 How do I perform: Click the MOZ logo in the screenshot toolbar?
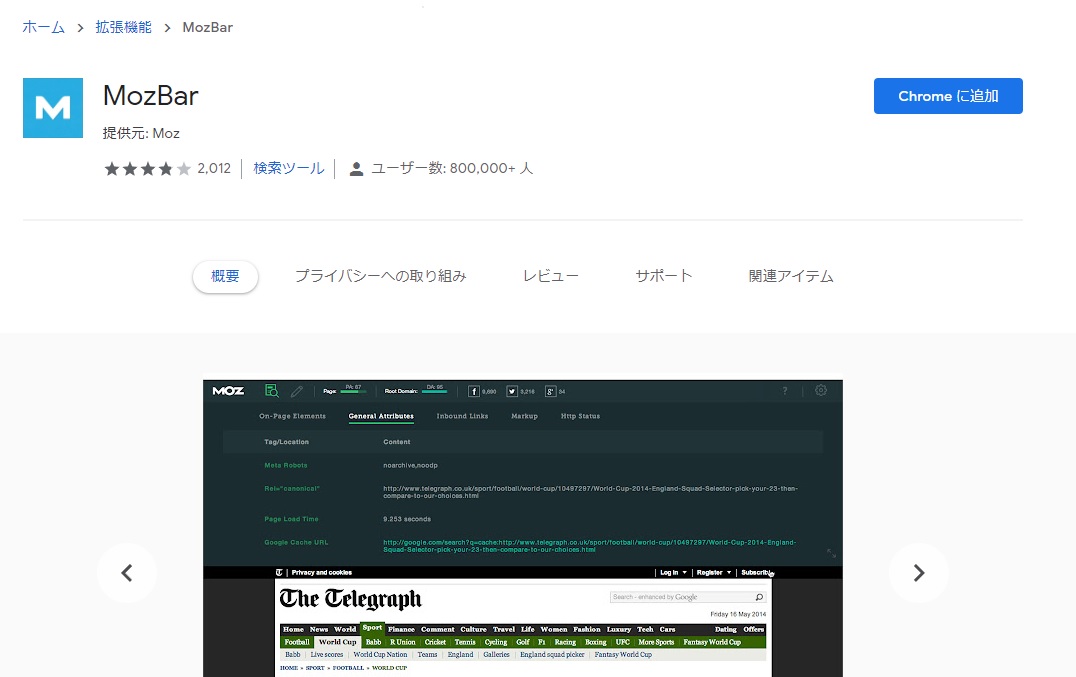tap(229, 391)
